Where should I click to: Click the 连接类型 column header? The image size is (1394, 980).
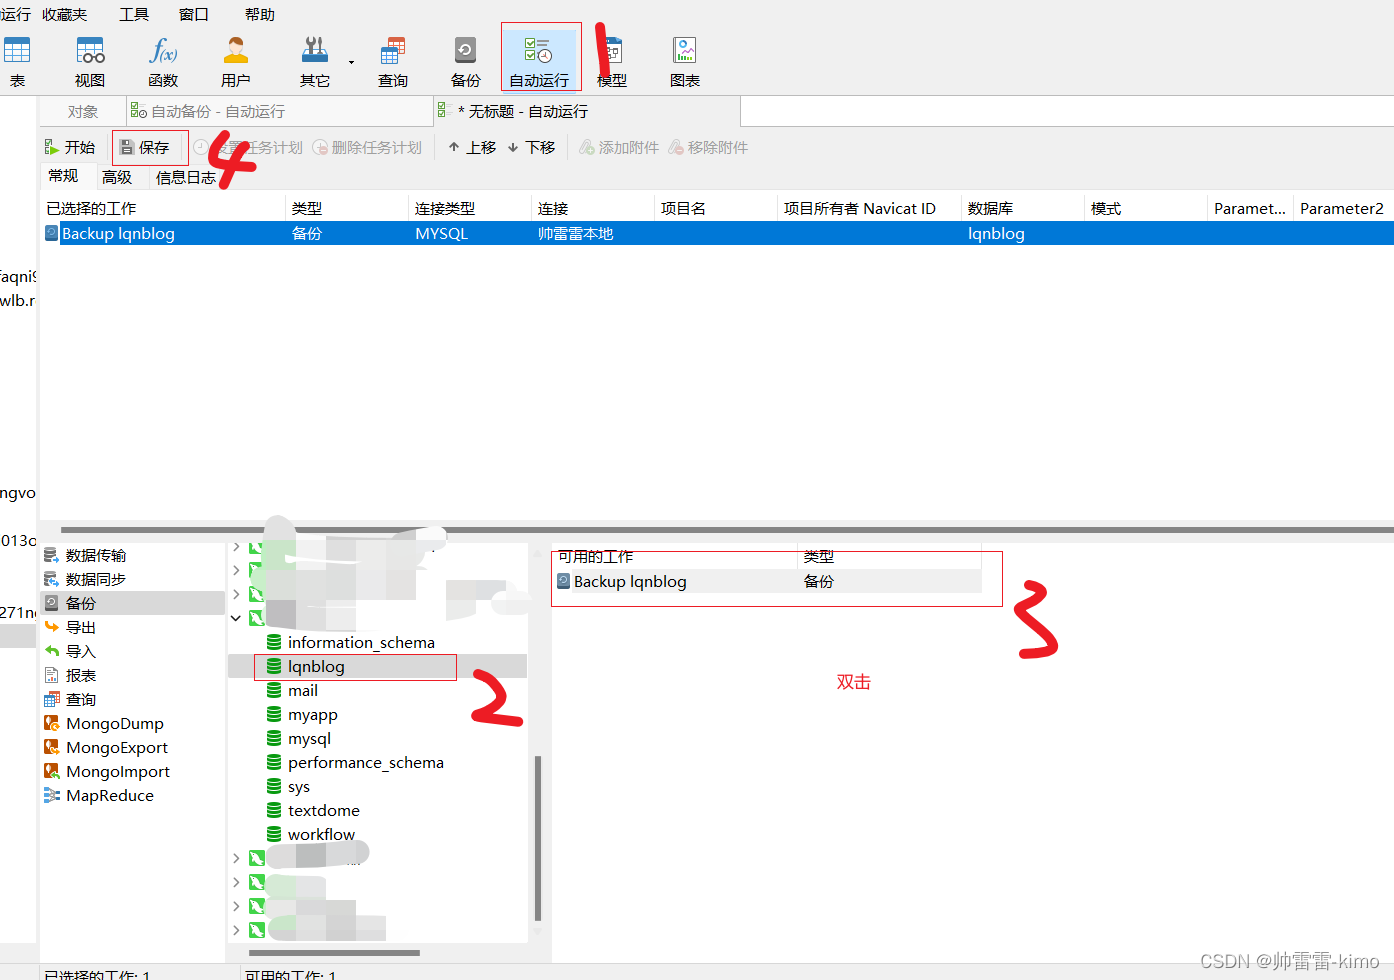470,208
